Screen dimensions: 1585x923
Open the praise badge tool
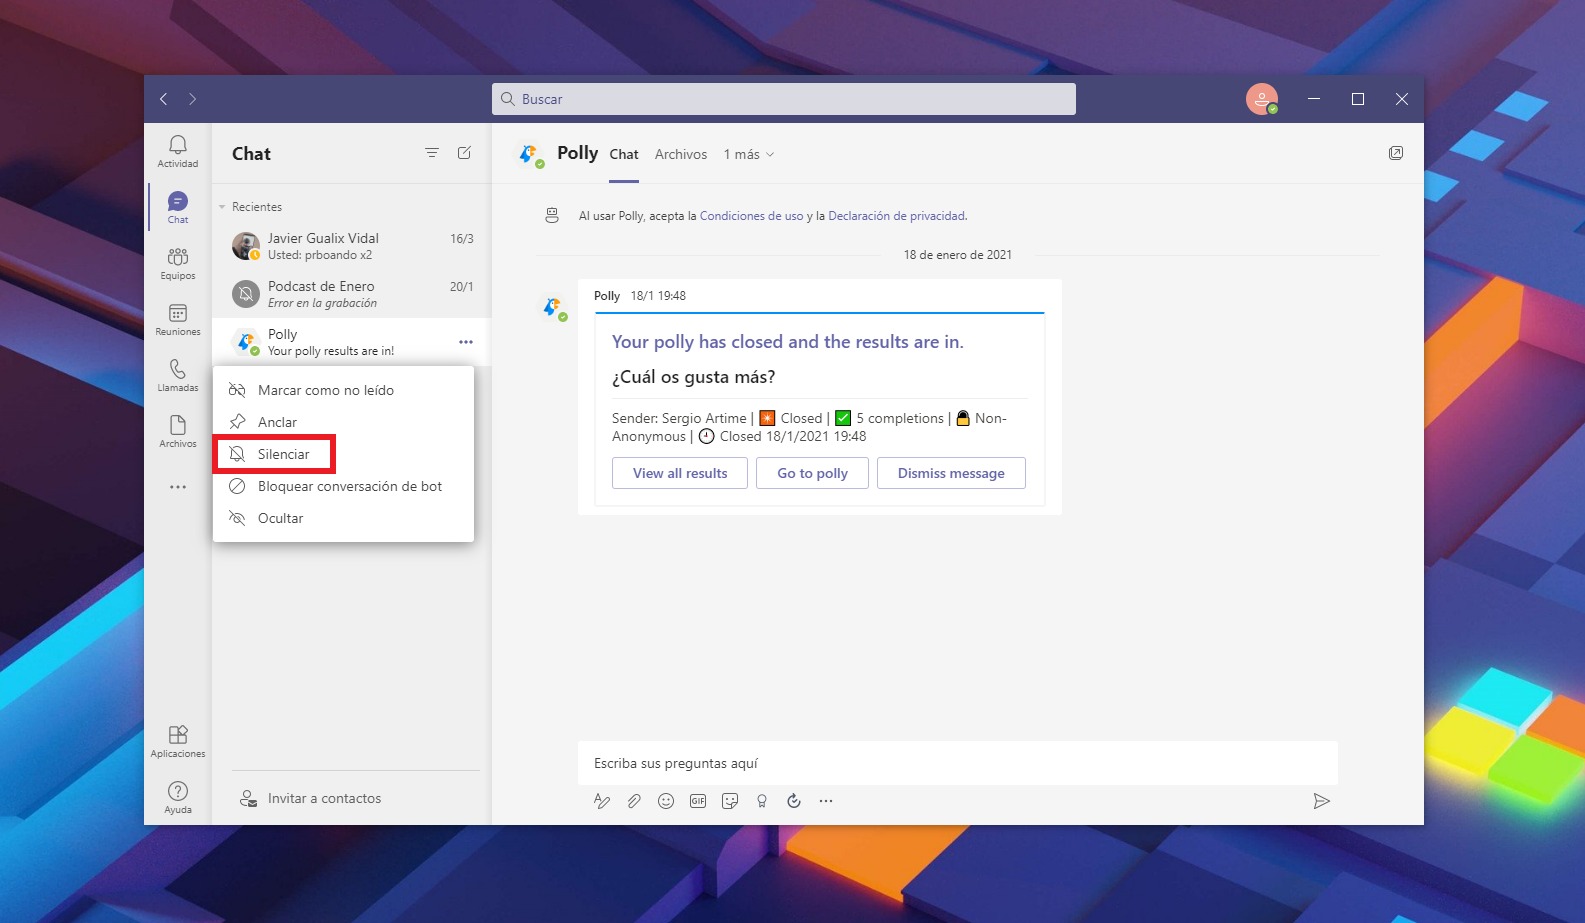[762, 801]
